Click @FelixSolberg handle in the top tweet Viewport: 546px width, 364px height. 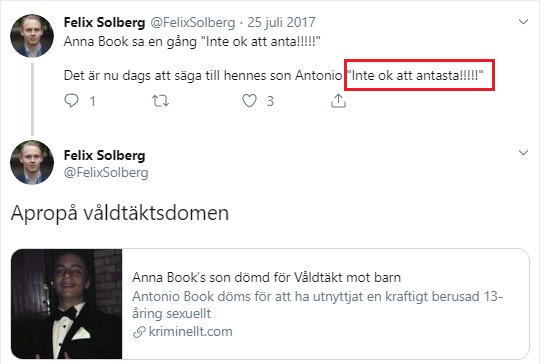(x=193, y=23)
